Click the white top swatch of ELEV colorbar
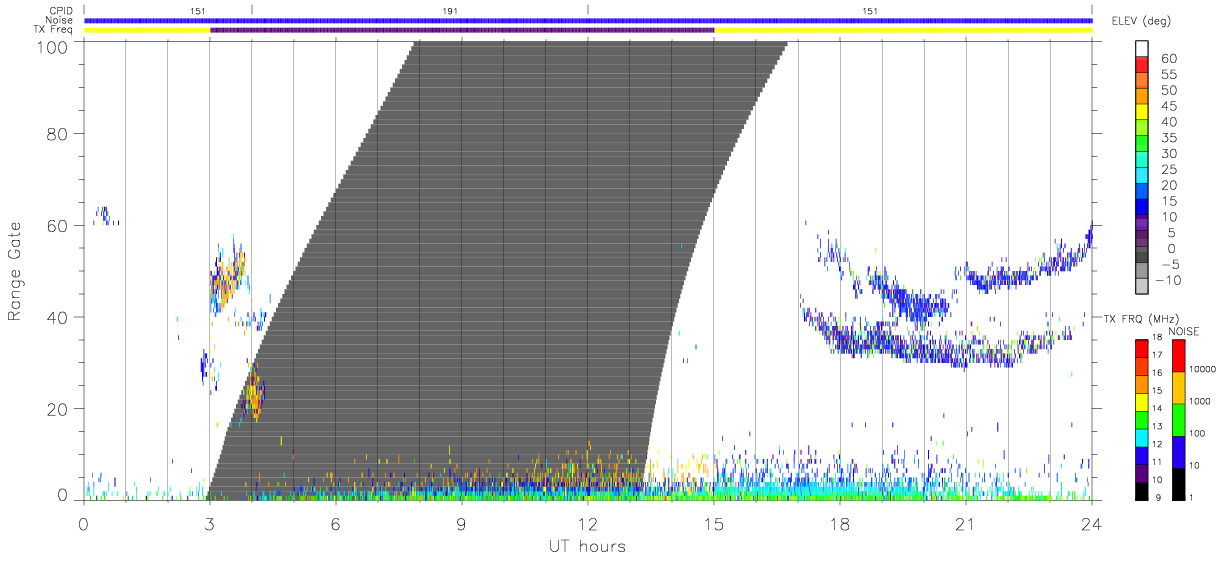Viewport: 1228px width, 567px height. tap(1142, 49)
